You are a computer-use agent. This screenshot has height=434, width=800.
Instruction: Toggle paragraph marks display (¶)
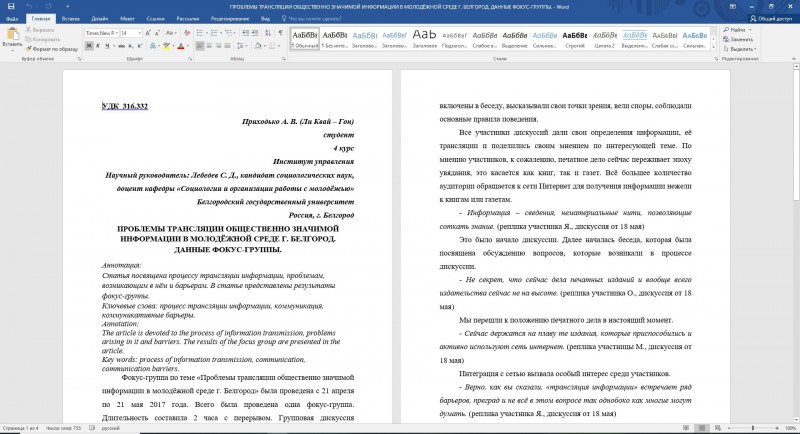click(x=281, y=33)
